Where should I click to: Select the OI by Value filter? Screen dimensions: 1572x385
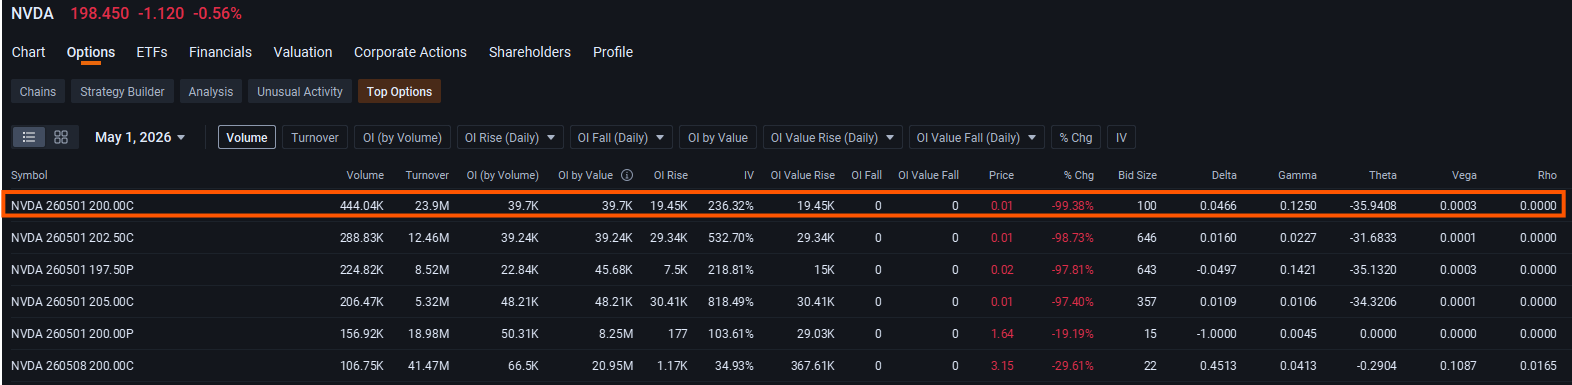pyautogui.click(x=718, y=137)
